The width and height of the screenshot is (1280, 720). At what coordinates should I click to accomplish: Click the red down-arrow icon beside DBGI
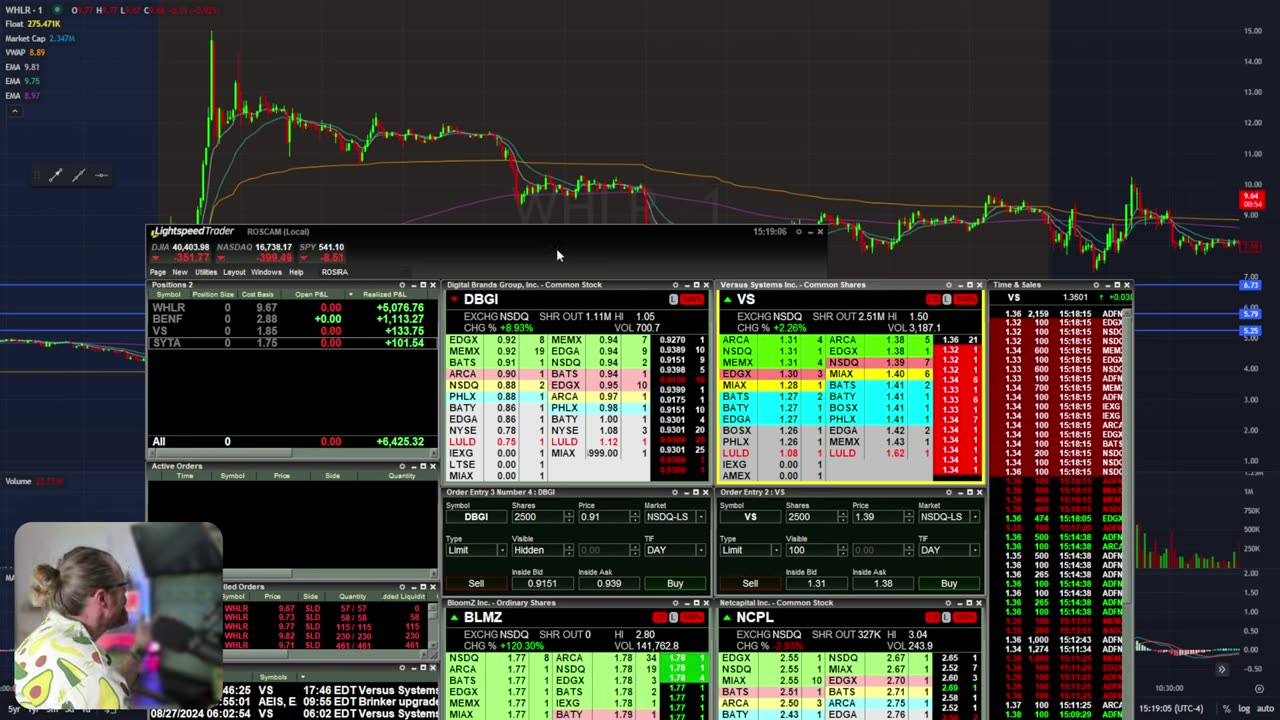pos(454,299)
